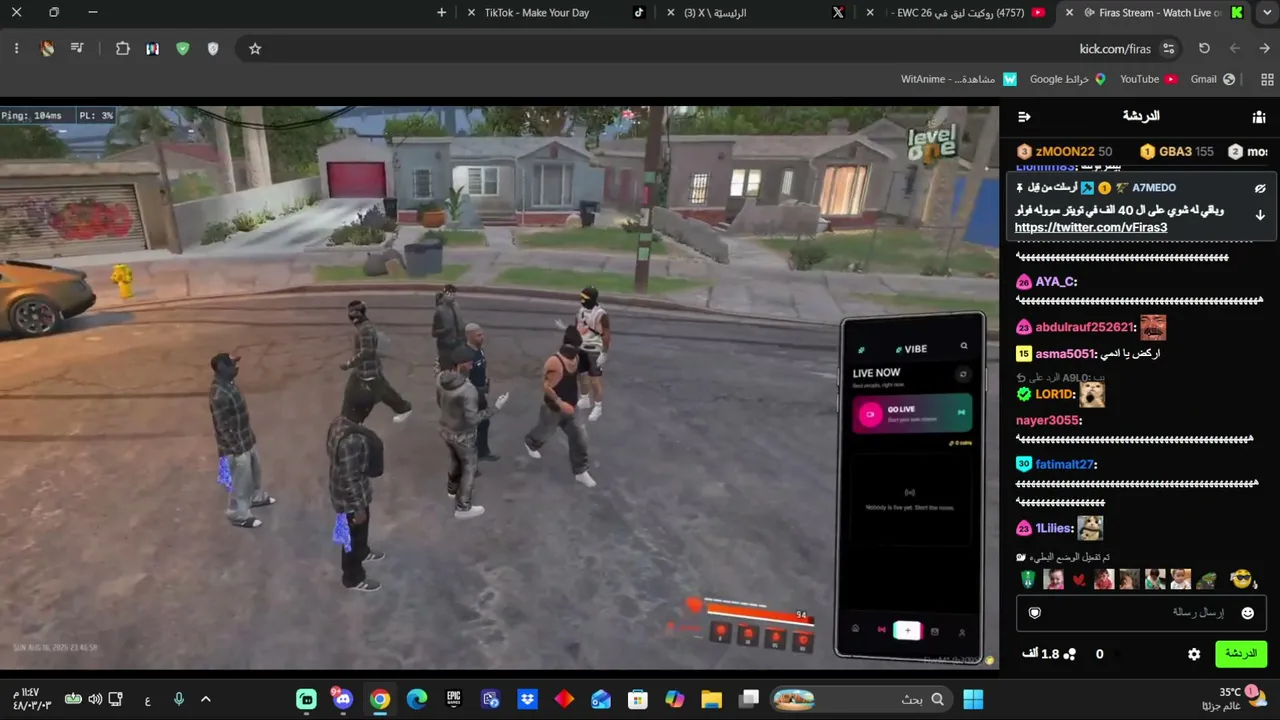The height and width of the screenshot is (720, 1280).
Task: Click the sunglasses emoji in the emote row
Action: click(1241, 579)
